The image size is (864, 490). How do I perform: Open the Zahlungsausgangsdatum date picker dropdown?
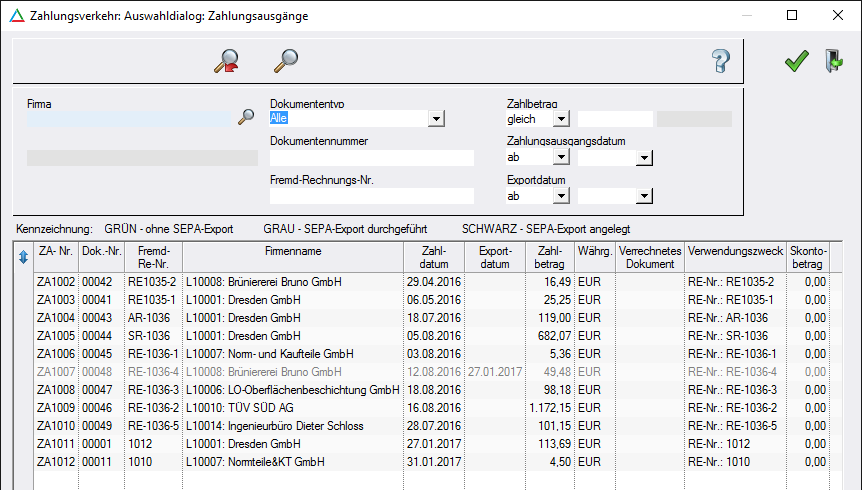pyautogui.click(x=644, y=157)
